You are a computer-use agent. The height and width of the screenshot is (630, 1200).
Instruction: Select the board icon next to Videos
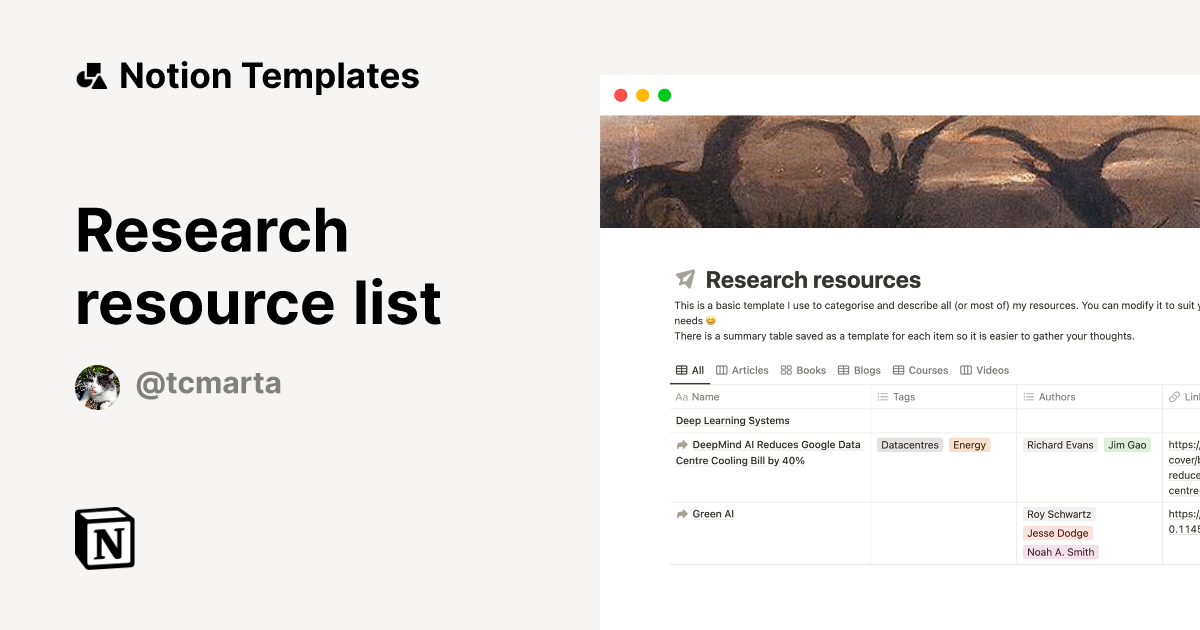pos(964,370)
